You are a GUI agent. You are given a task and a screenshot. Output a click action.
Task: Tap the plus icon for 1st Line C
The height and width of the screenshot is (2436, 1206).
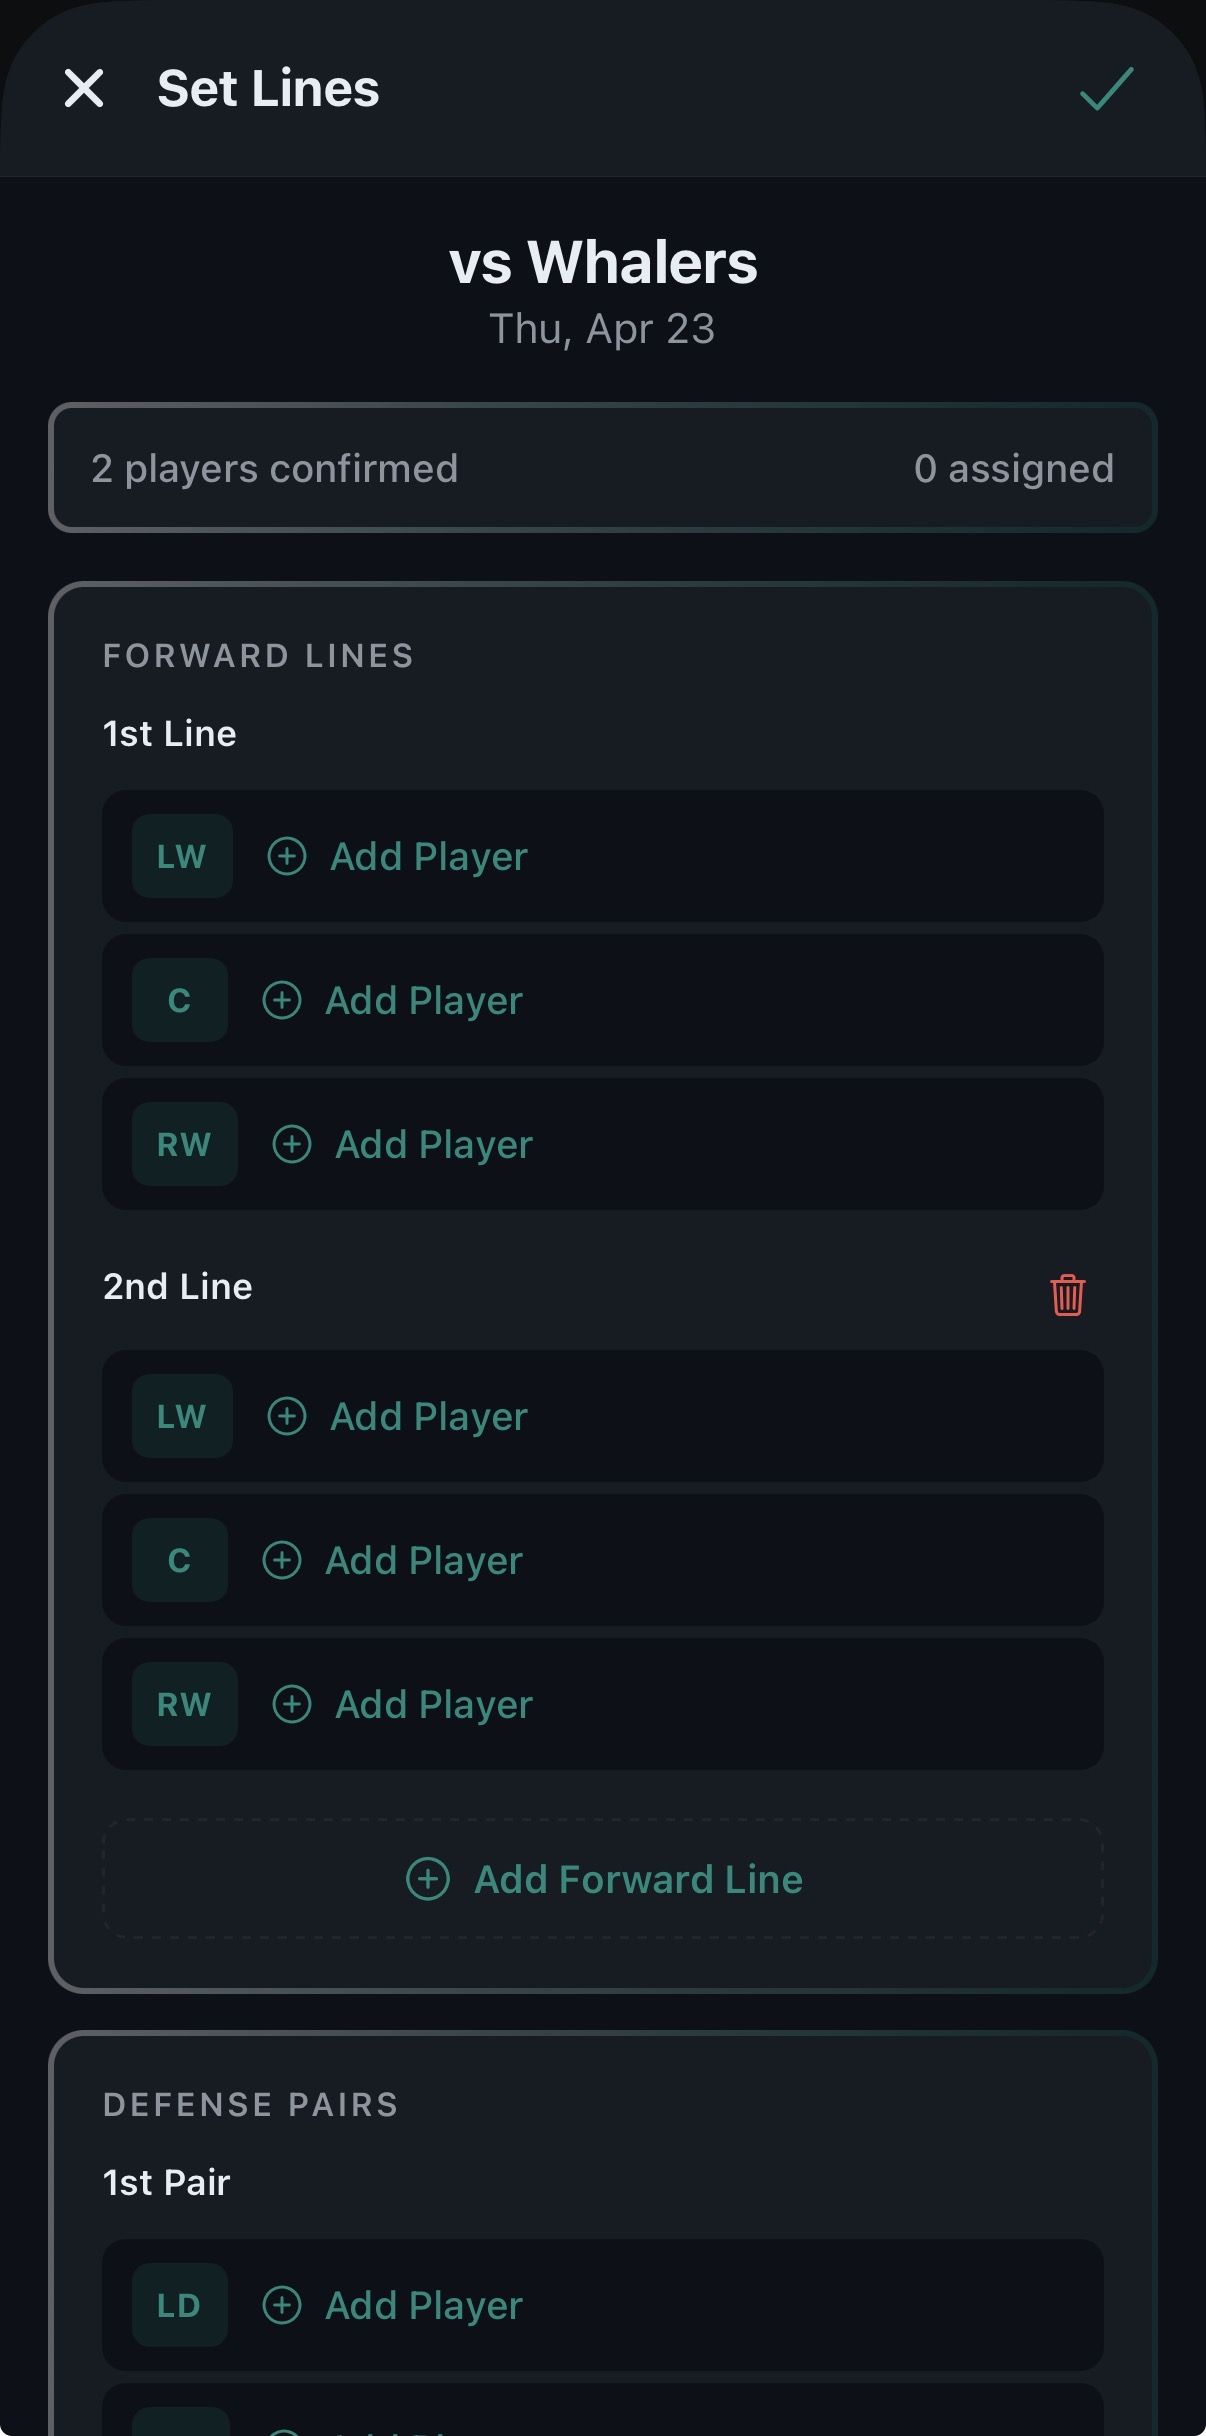click(x=282, y=1000)
